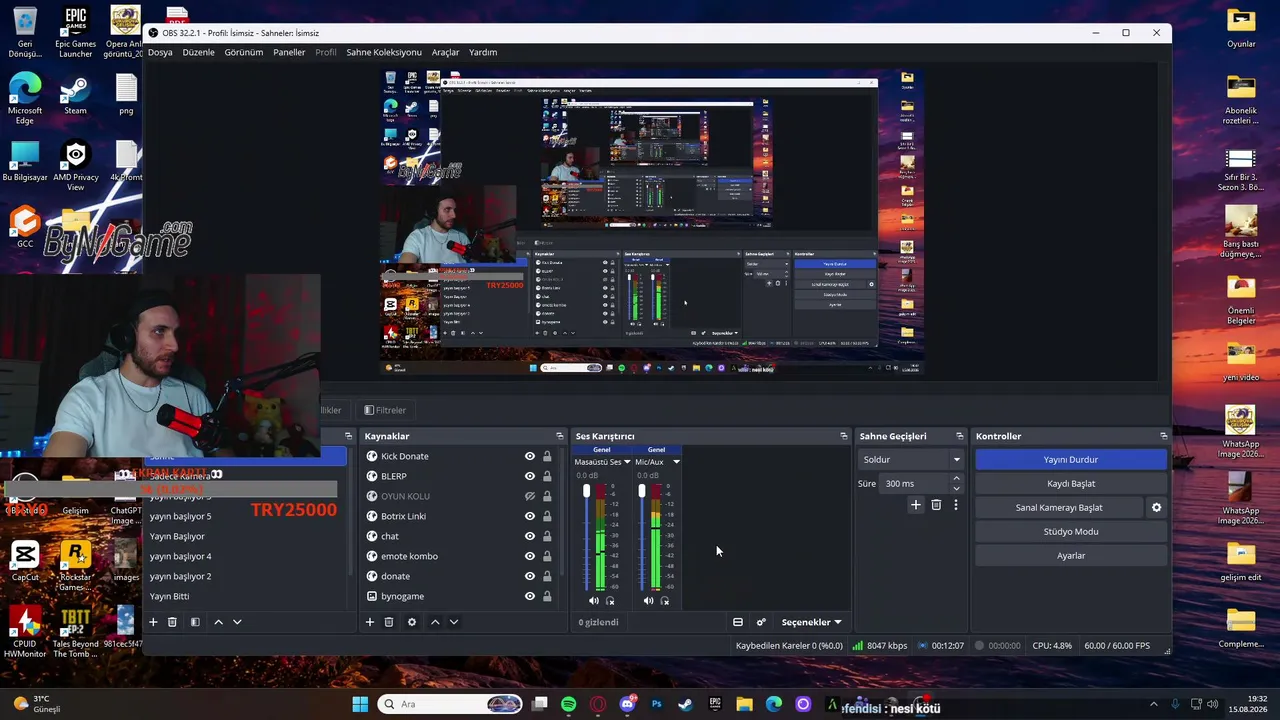This screenshot has height=720, width=1280.
Task: Remove selected source with Kaynaklar trash icon
Action: click(x=389, y=622)
